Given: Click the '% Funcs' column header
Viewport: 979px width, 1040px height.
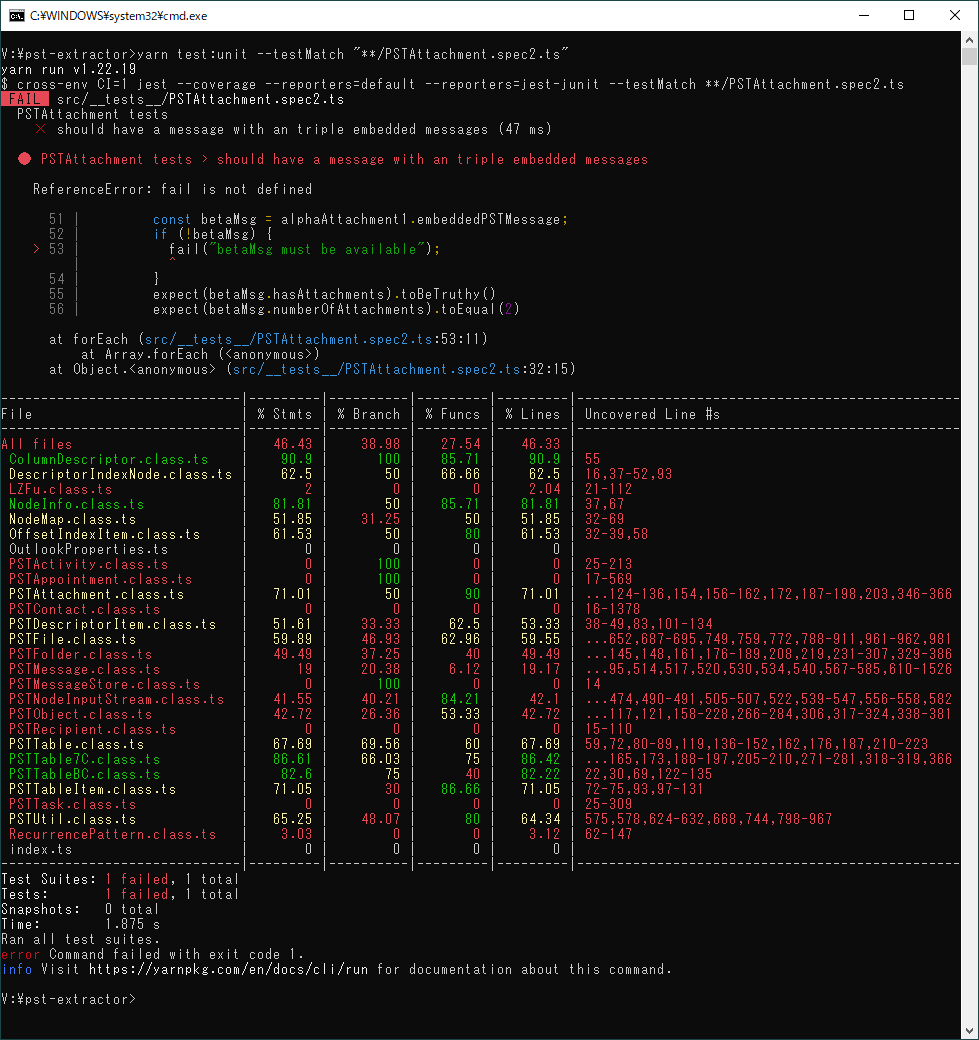Looking at the screenshot, I should click(452, 415).
